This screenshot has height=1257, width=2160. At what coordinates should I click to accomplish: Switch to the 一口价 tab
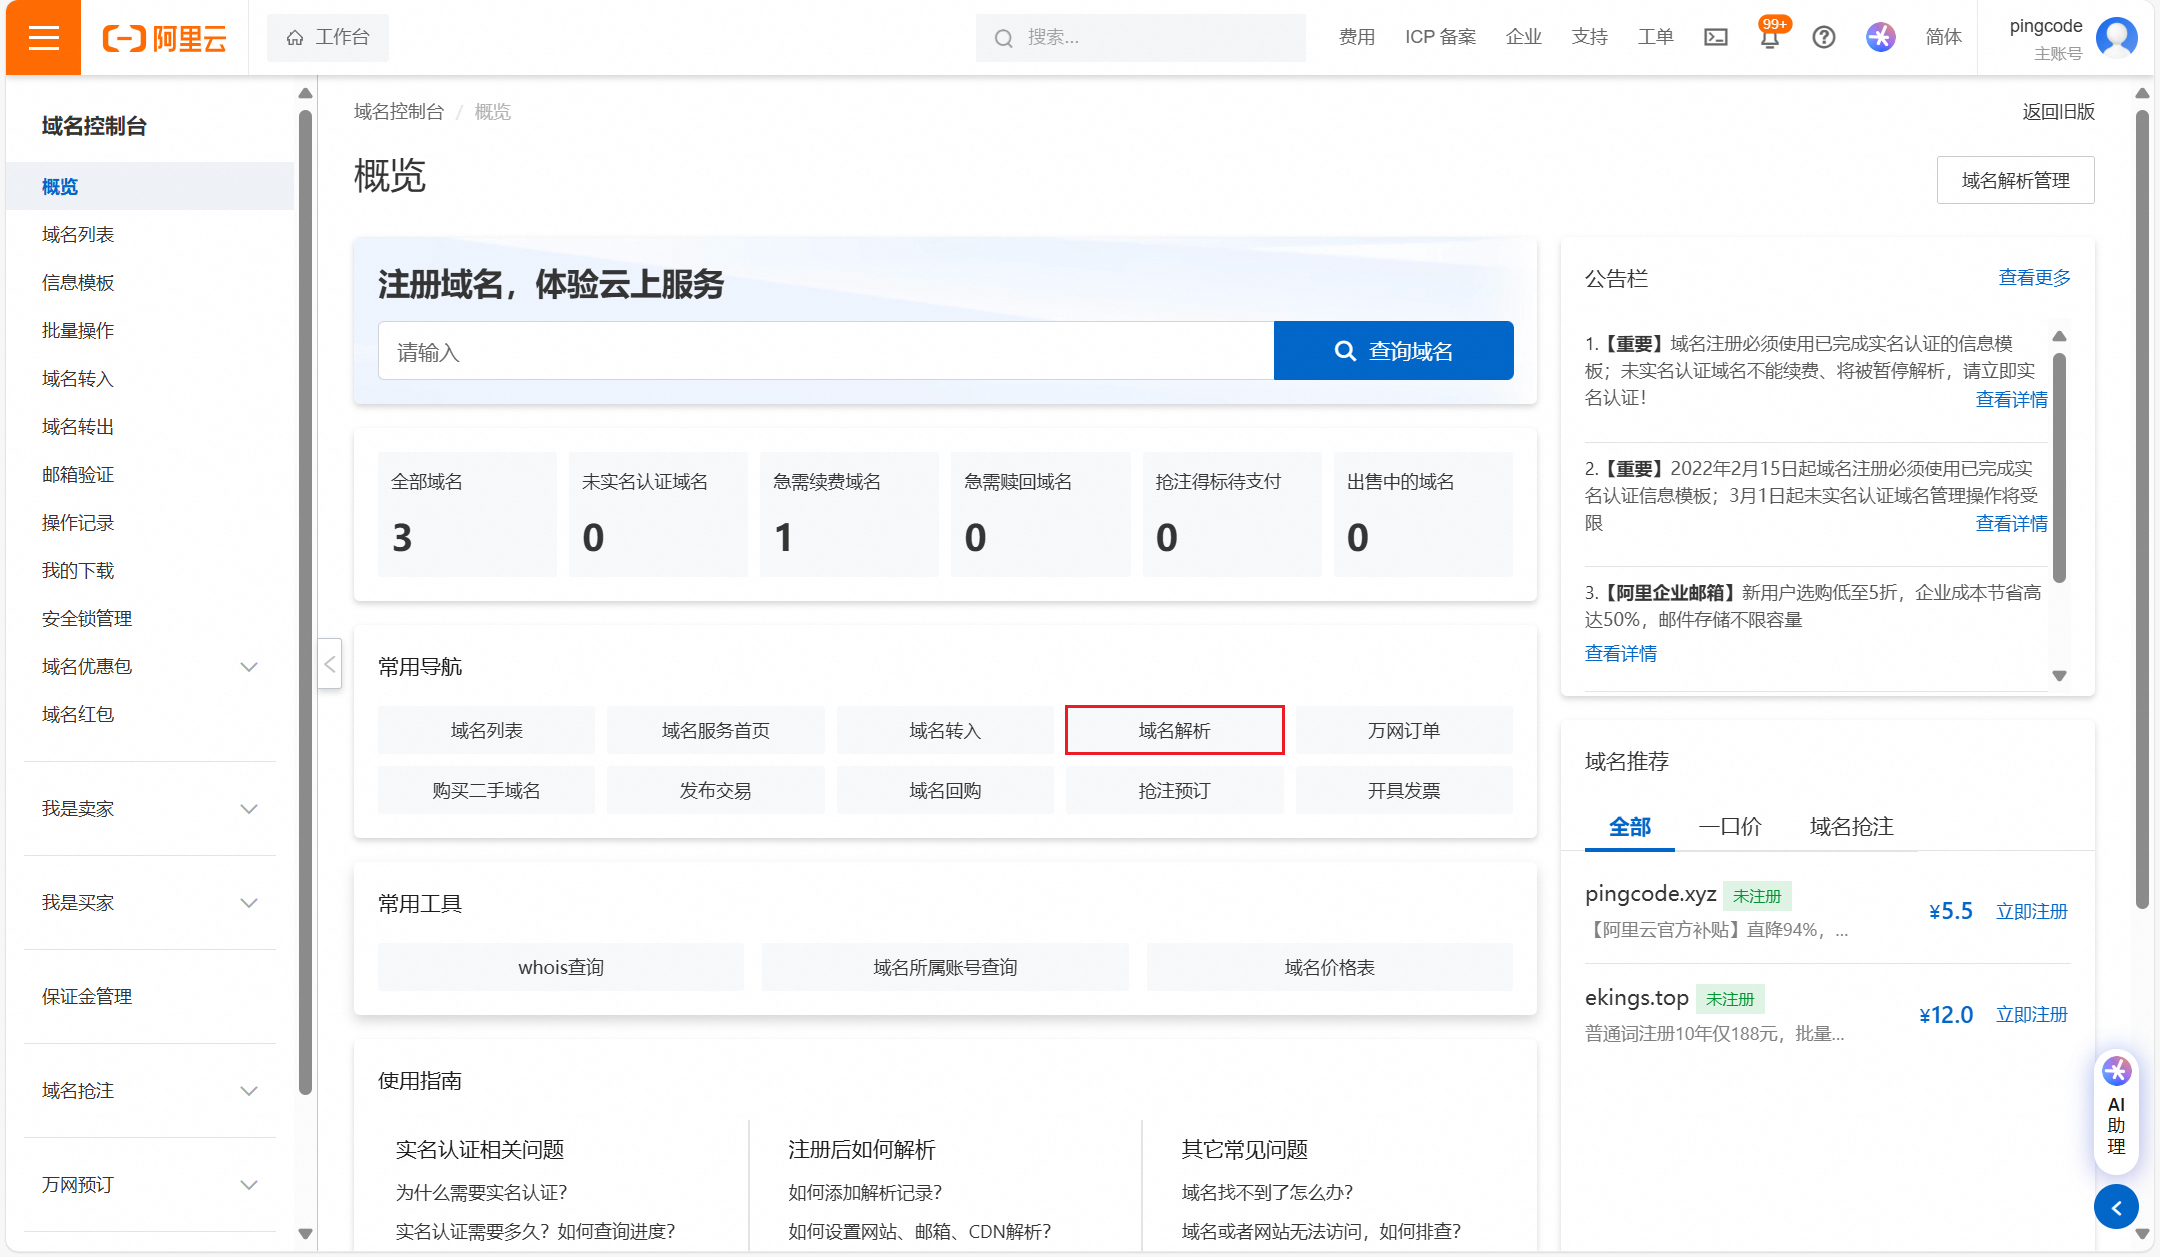point(1730,827)
